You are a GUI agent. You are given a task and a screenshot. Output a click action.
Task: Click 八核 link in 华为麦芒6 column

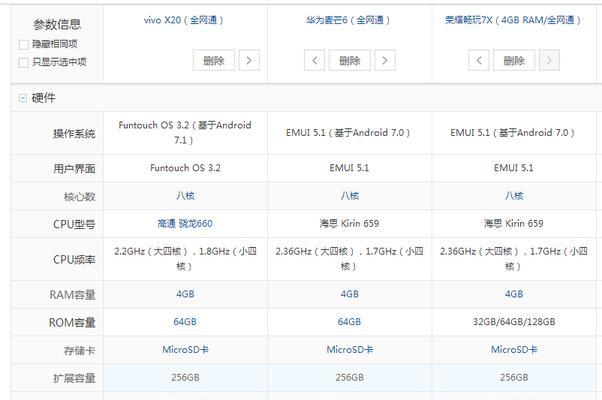tap(349, 196)
